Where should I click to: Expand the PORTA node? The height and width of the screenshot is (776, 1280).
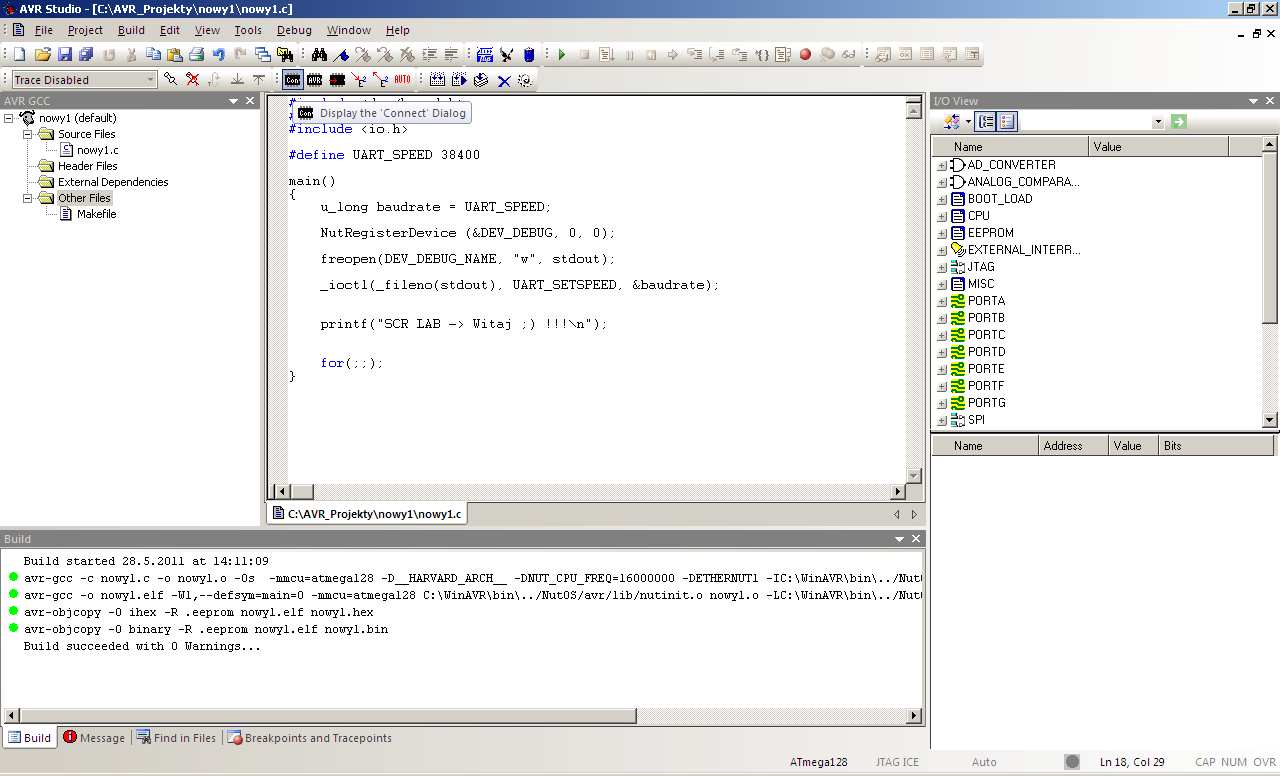(942, 302)
